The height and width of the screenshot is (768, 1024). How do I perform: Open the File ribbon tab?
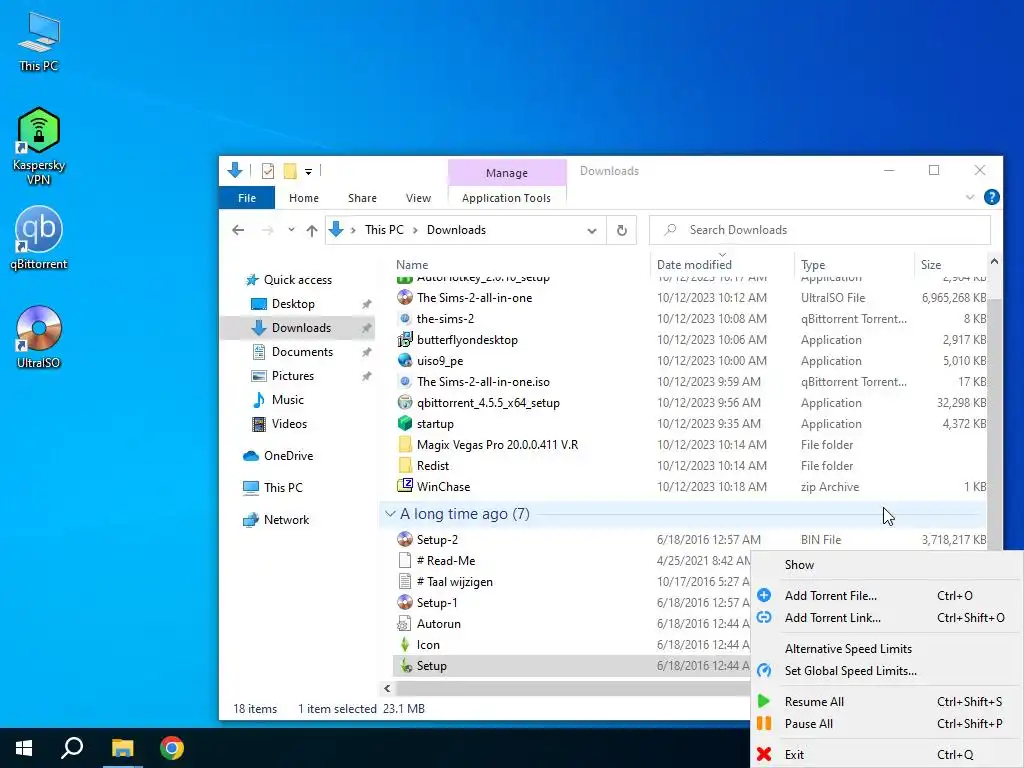pos(247,198)
